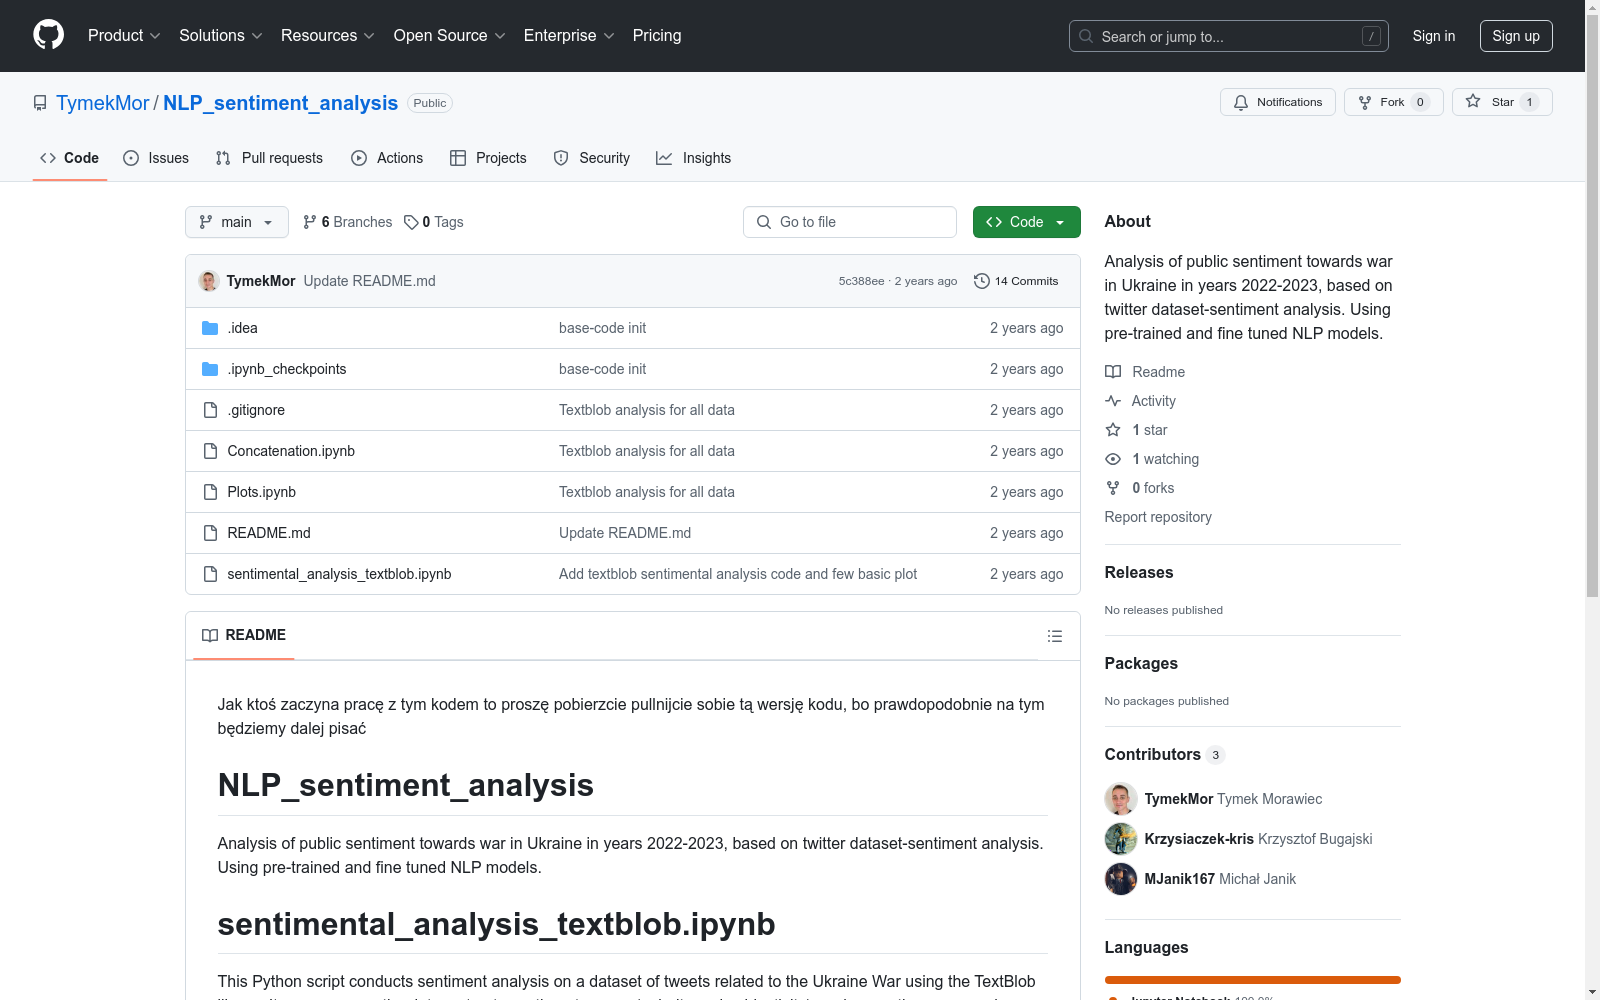Open the main branch selector dropdown
Image resolution: width=1600 pixels, height=1000 pixels.
[236, 222]
